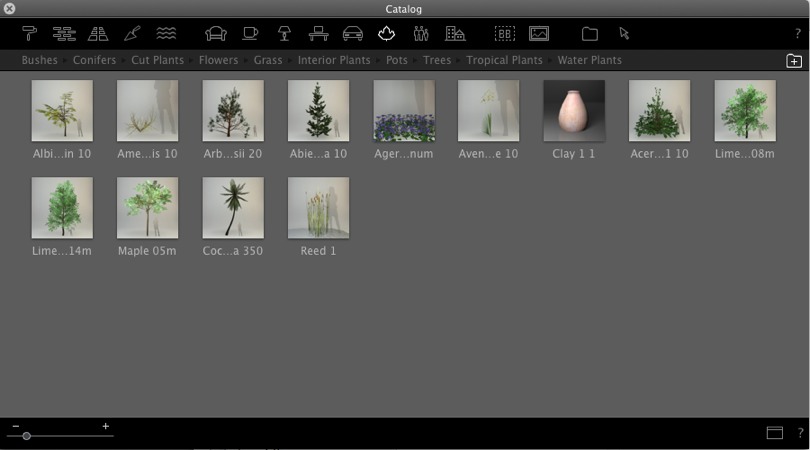
Task: Choose the Clay 1 1 pot thumbnail
Action: pyautogui.click(x=574, y=111)
